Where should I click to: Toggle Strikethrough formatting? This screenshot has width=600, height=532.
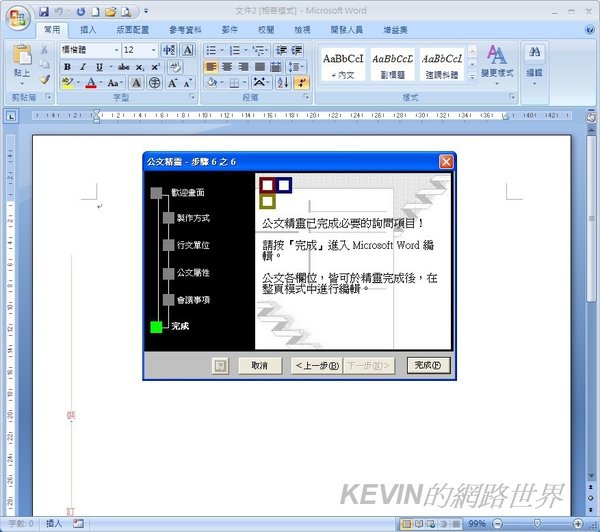[x=123, y=67]
